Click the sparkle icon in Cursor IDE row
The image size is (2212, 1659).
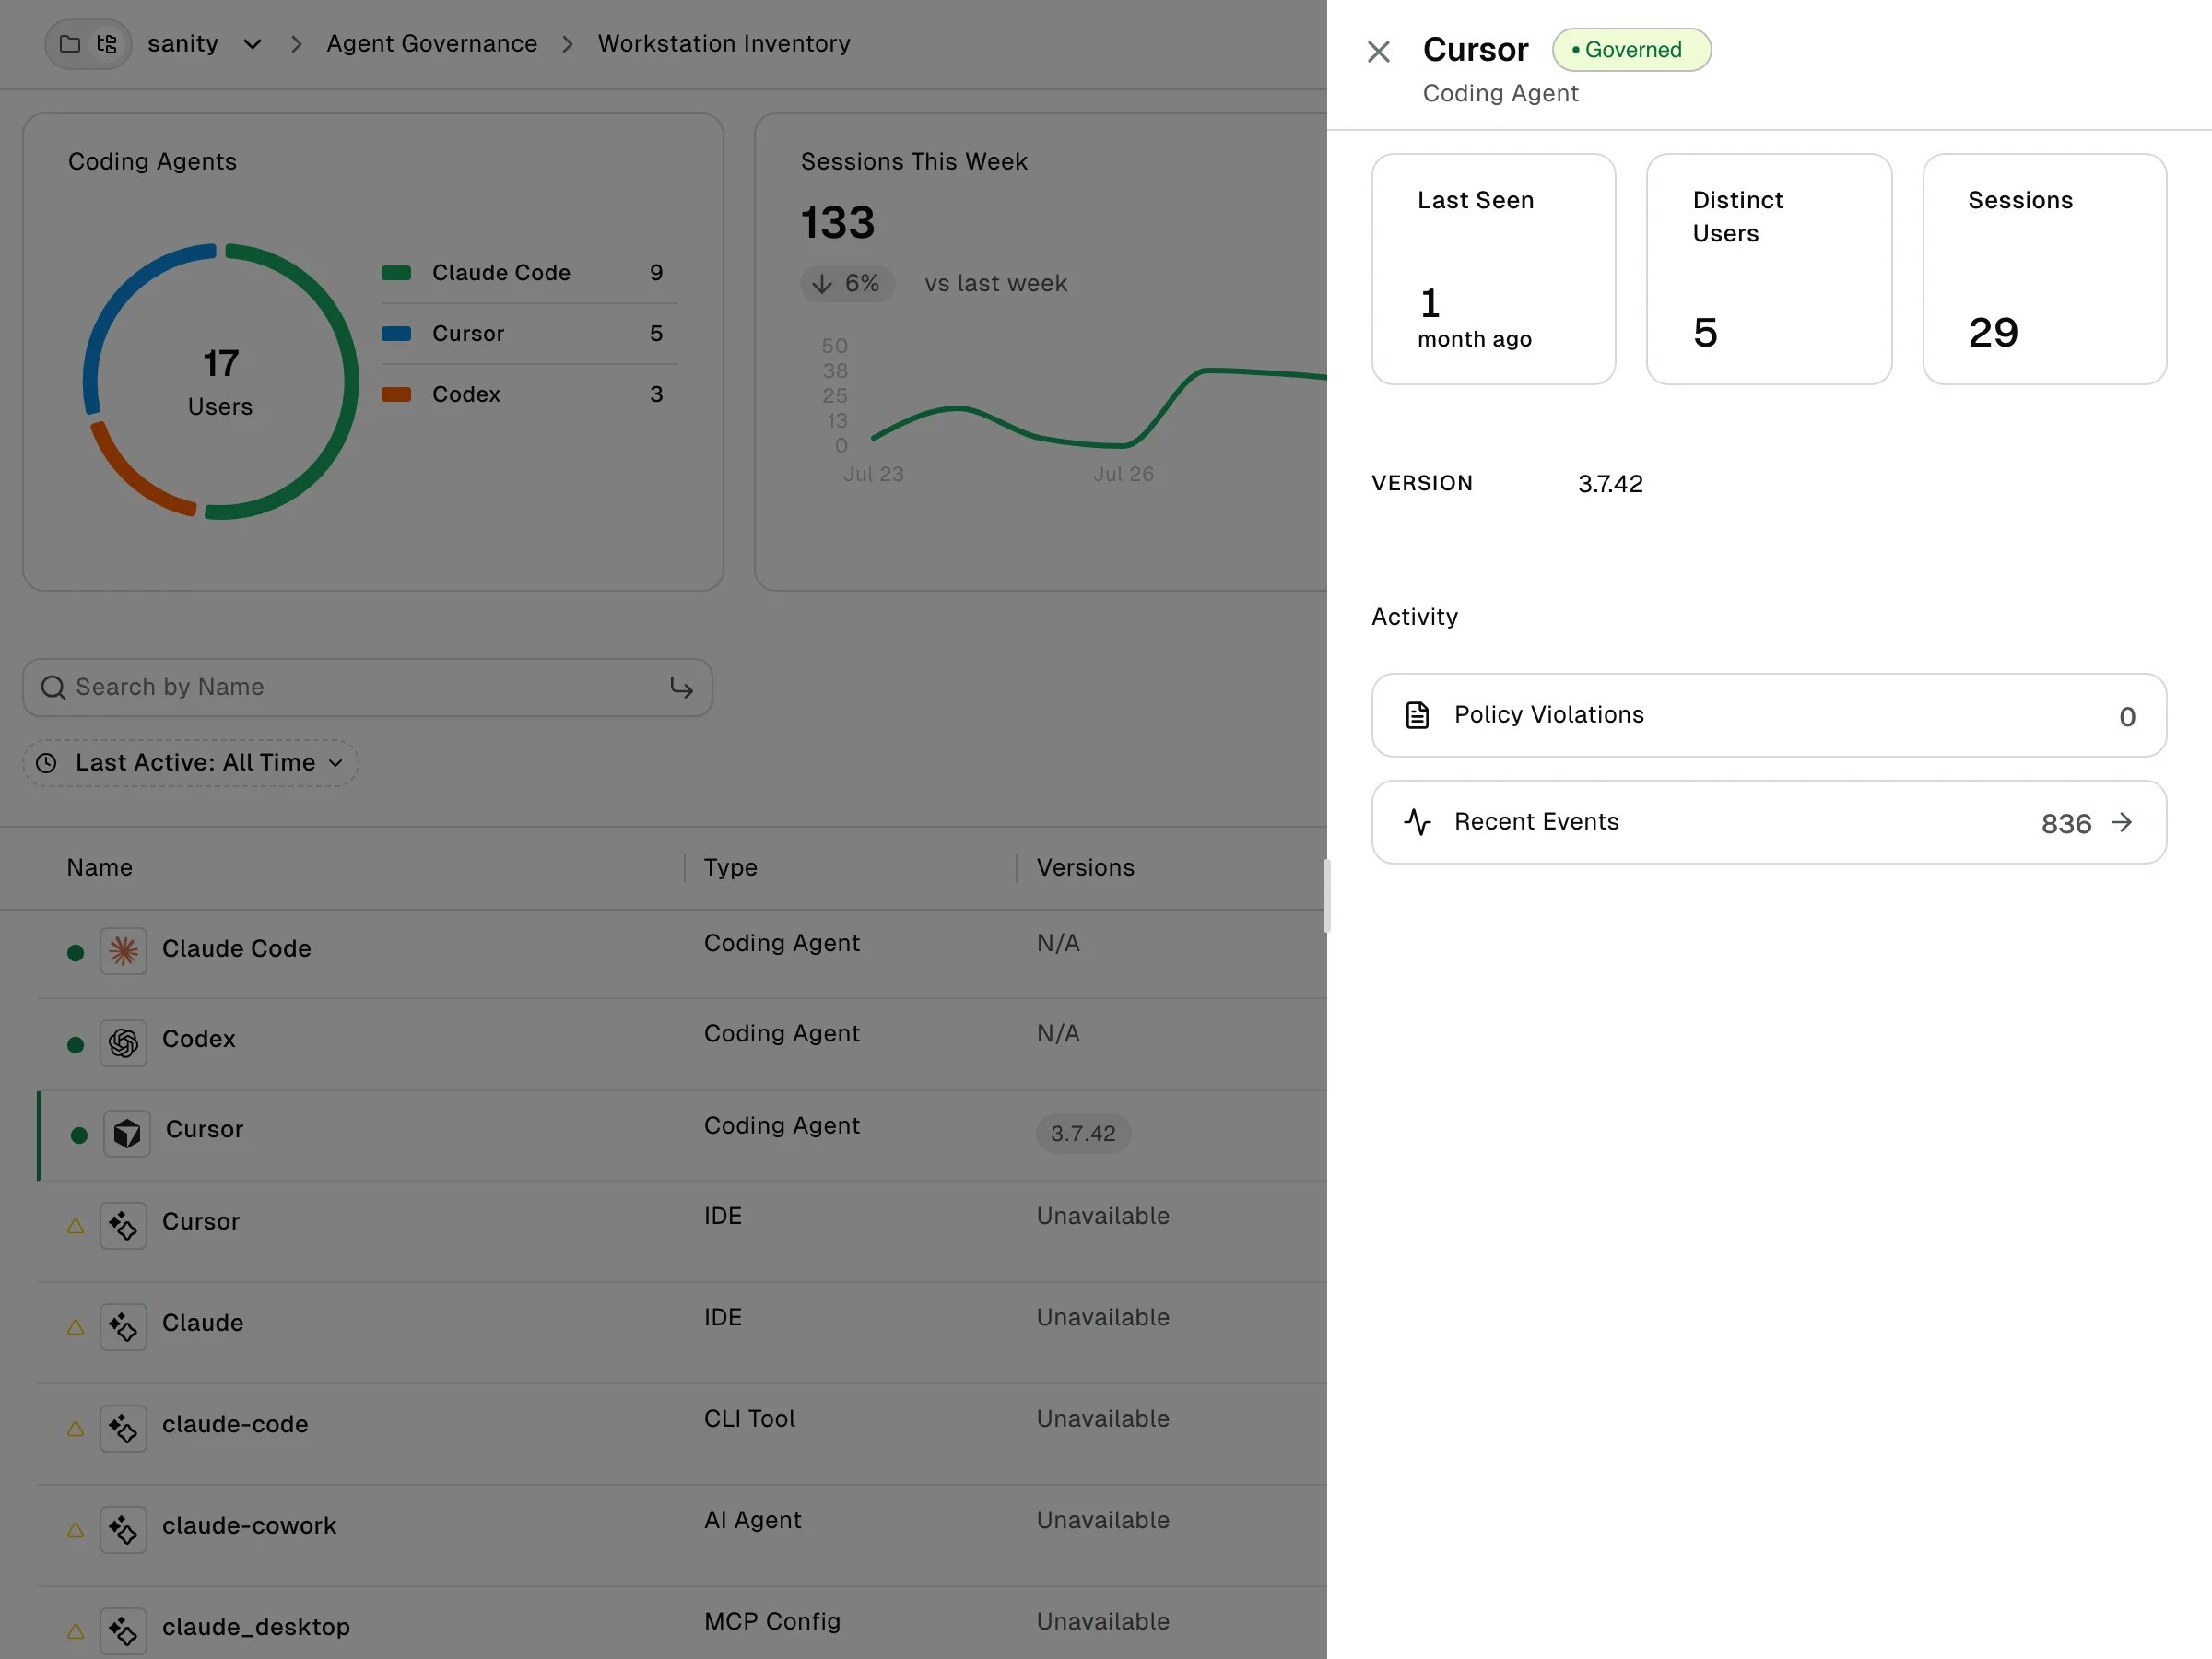point(123,1225)
